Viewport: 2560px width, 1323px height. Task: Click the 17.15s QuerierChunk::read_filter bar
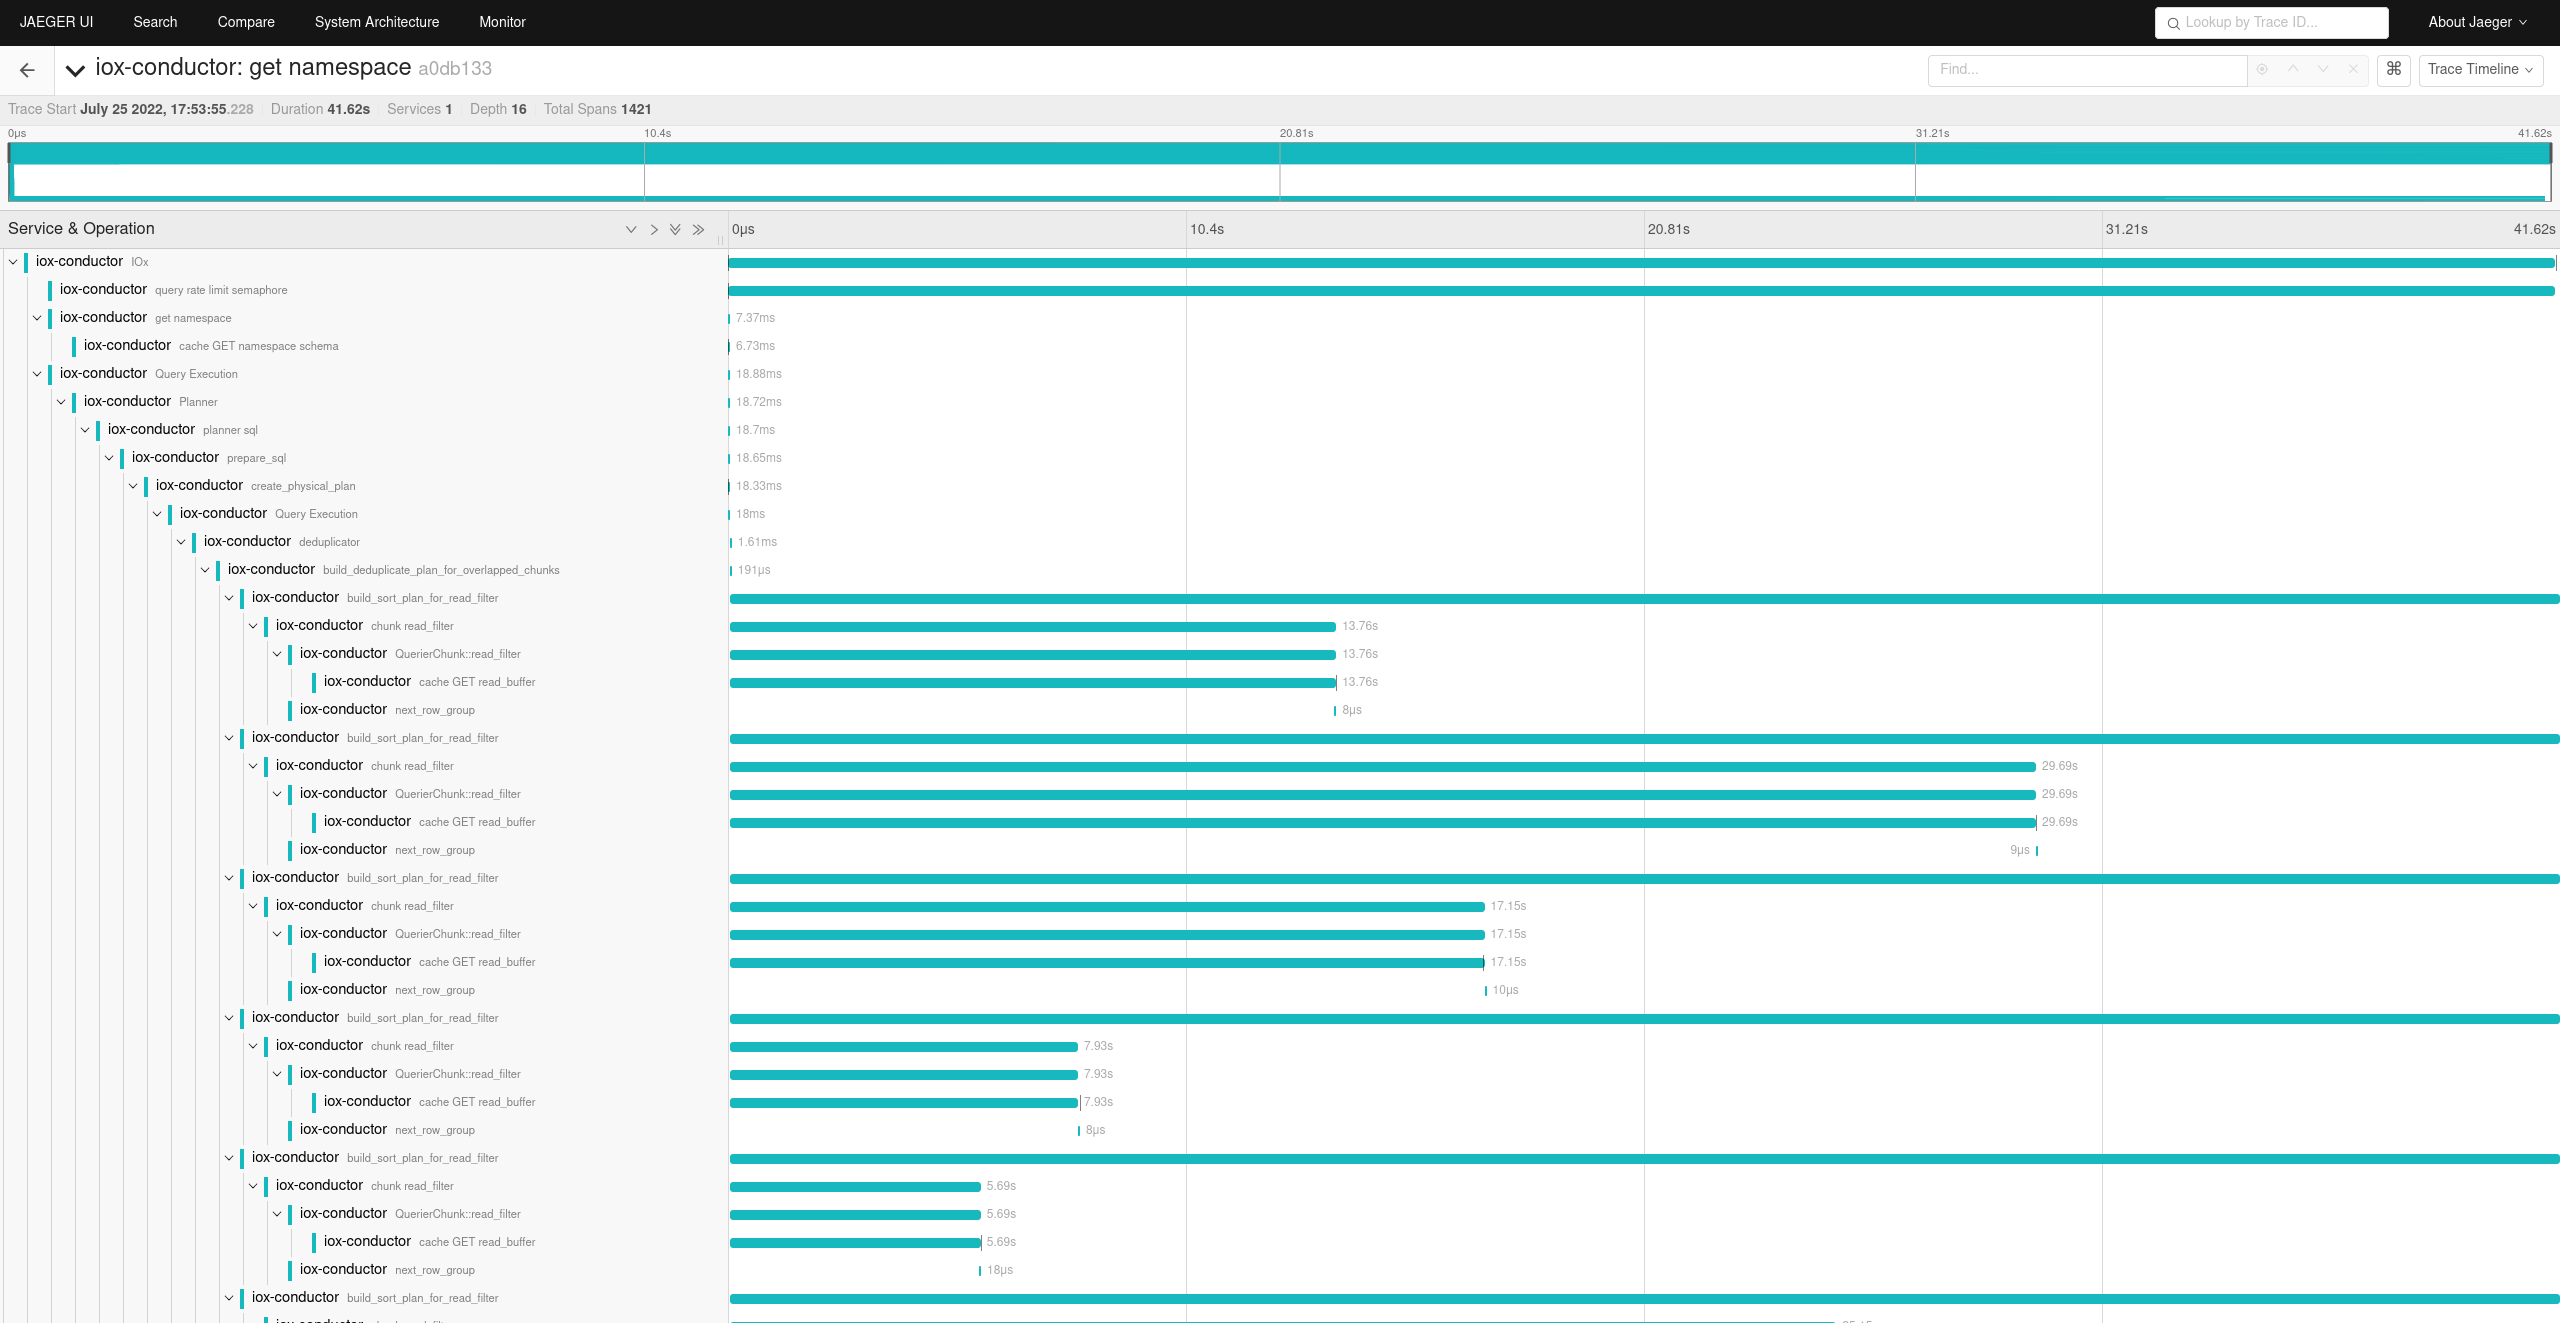point(1107,935)
